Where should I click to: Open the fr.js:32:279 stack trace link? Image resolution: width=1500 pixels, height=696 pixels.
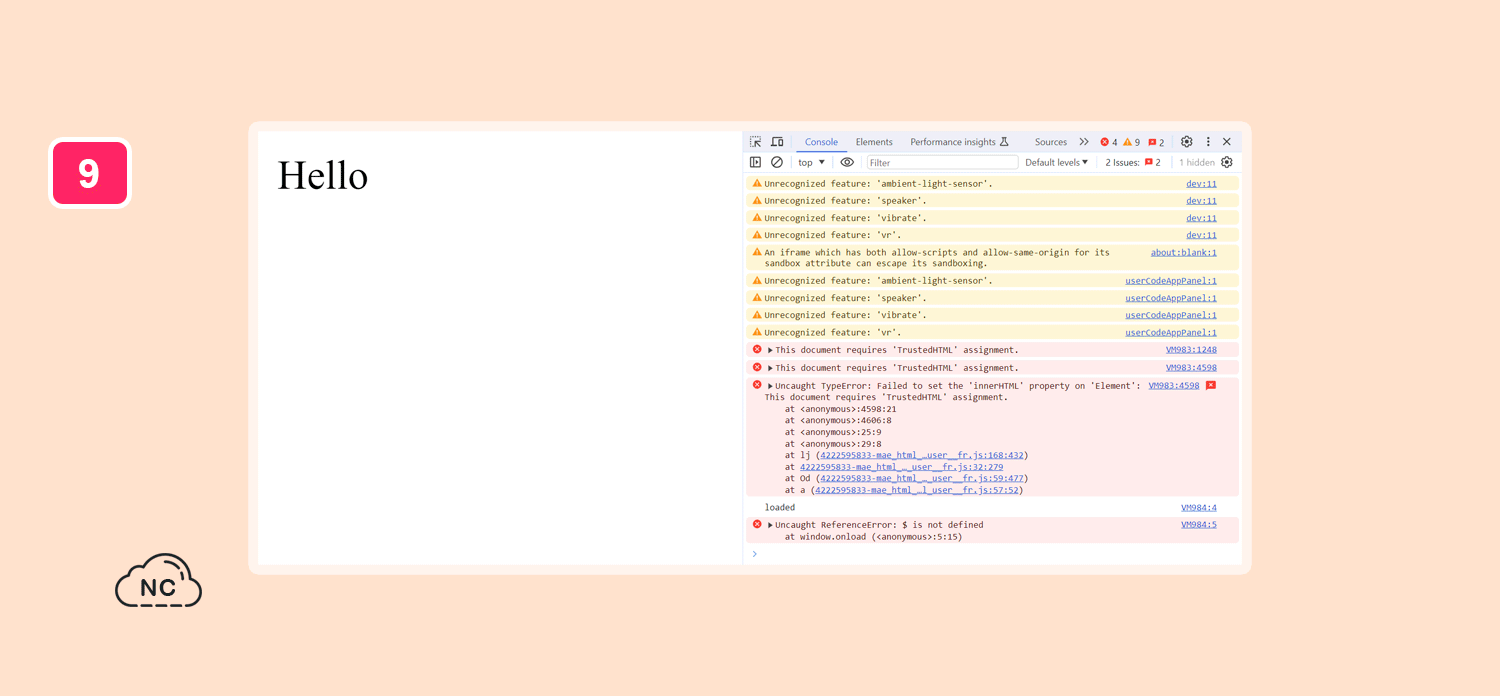pyautogui.click(x=902, y=467)
